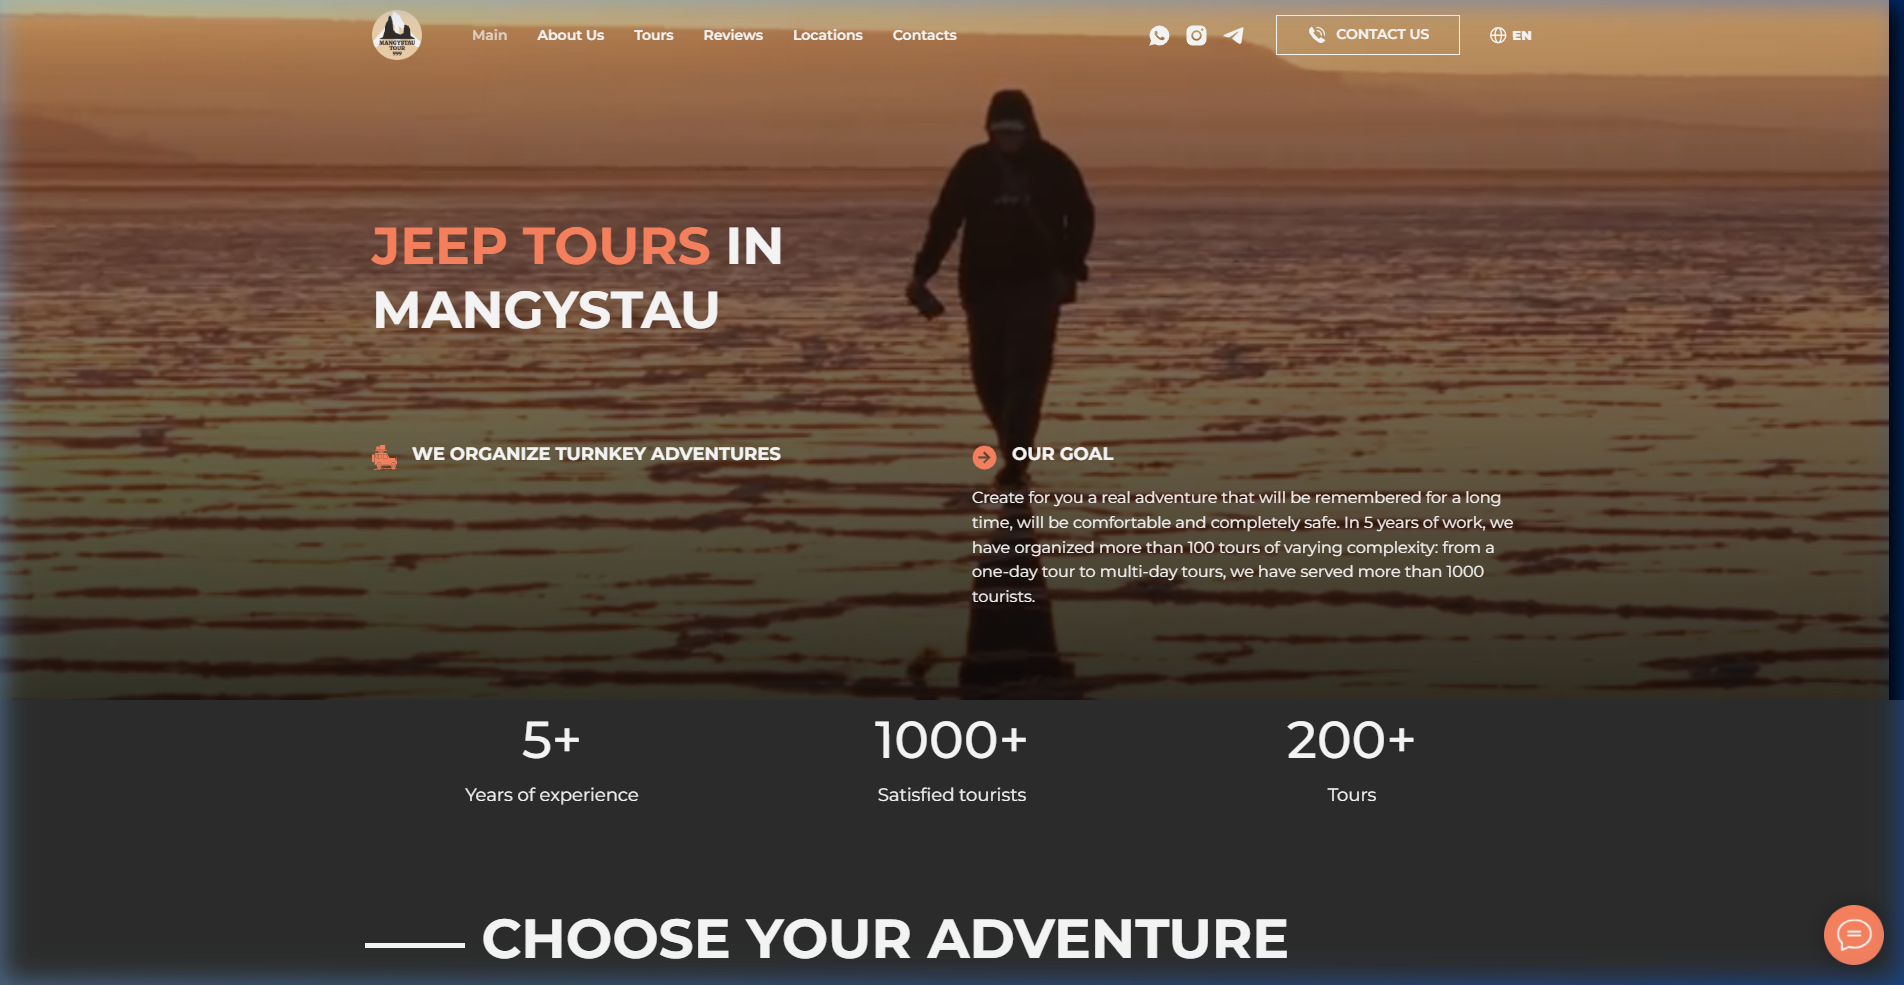Select Locations in the navigation bar
The image size is (1904, 985).
pyautogui.click(x=827, y=35)
